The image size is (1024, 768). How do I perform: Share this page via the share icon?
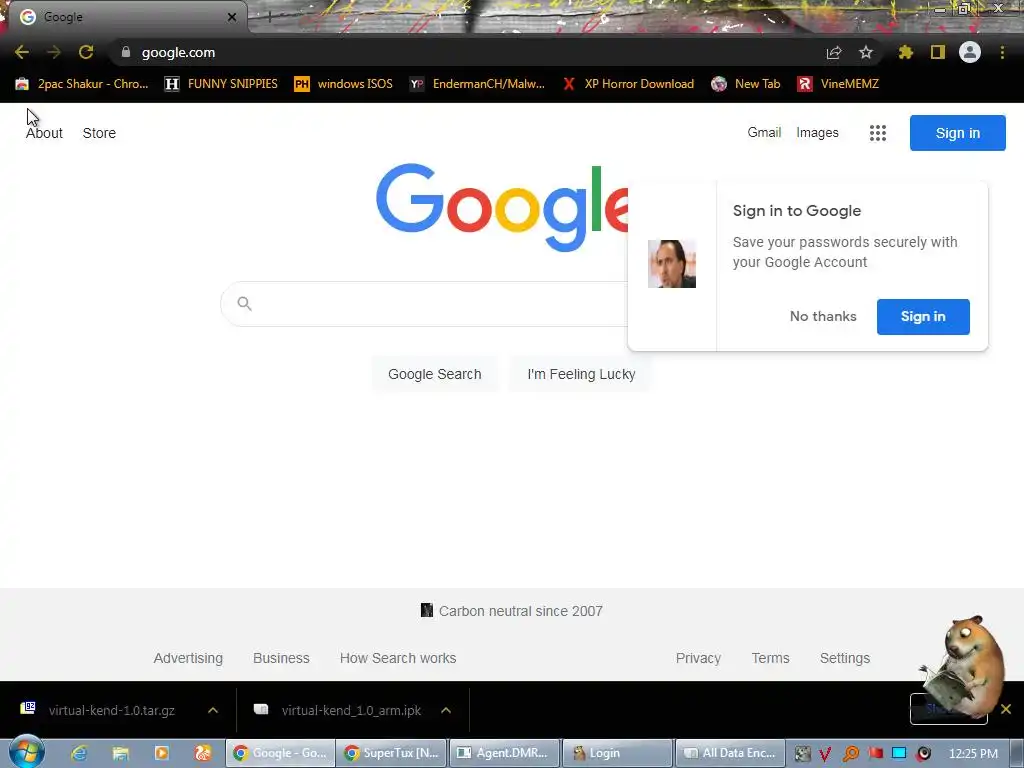point(834,52)
